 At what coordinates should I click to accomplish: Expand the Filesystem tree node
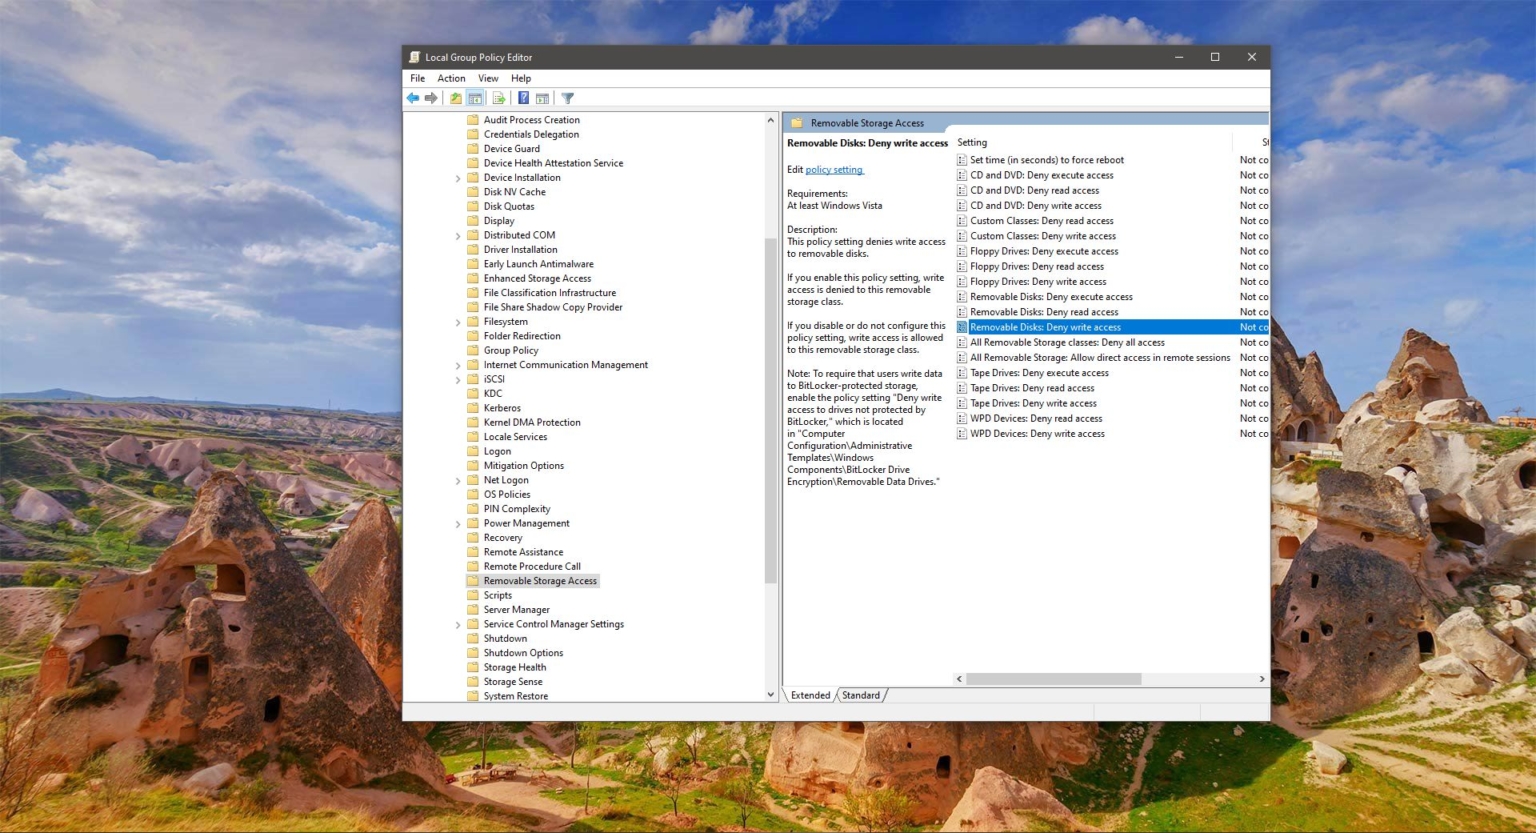[458, 321]
